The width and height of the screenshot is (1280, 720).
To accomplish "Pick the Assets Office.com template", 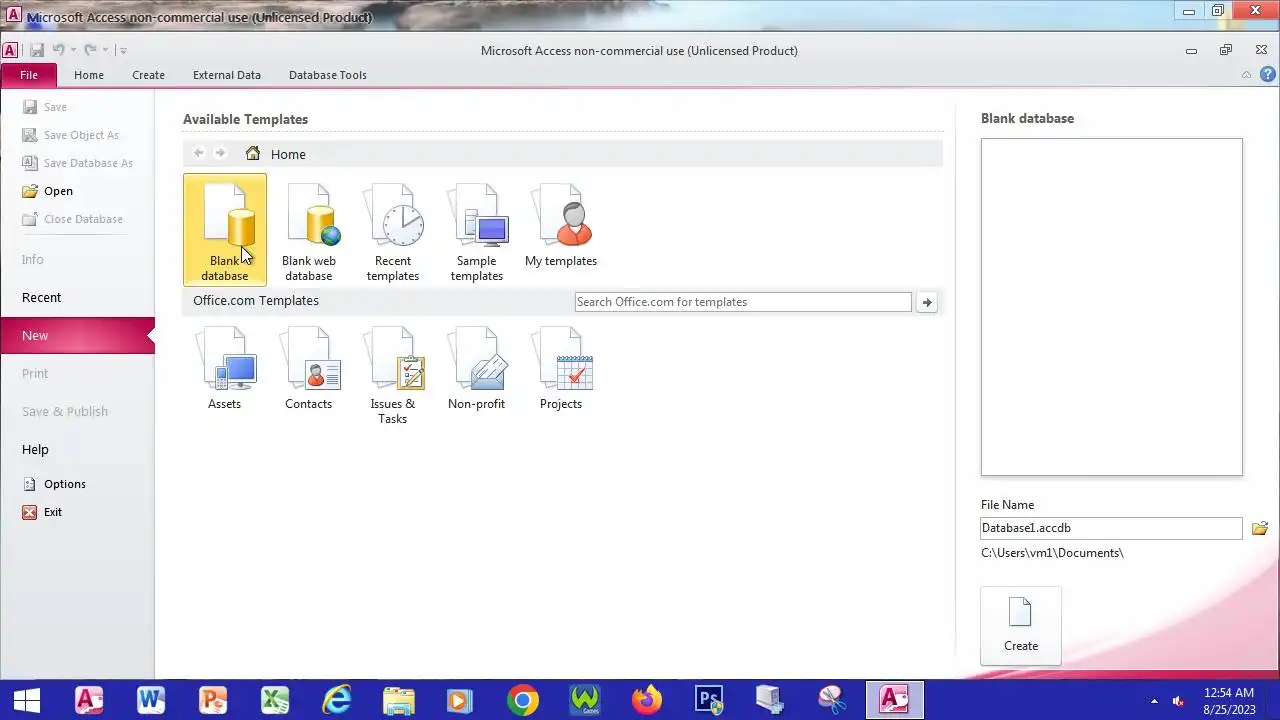I will click(x=225, y=368).
